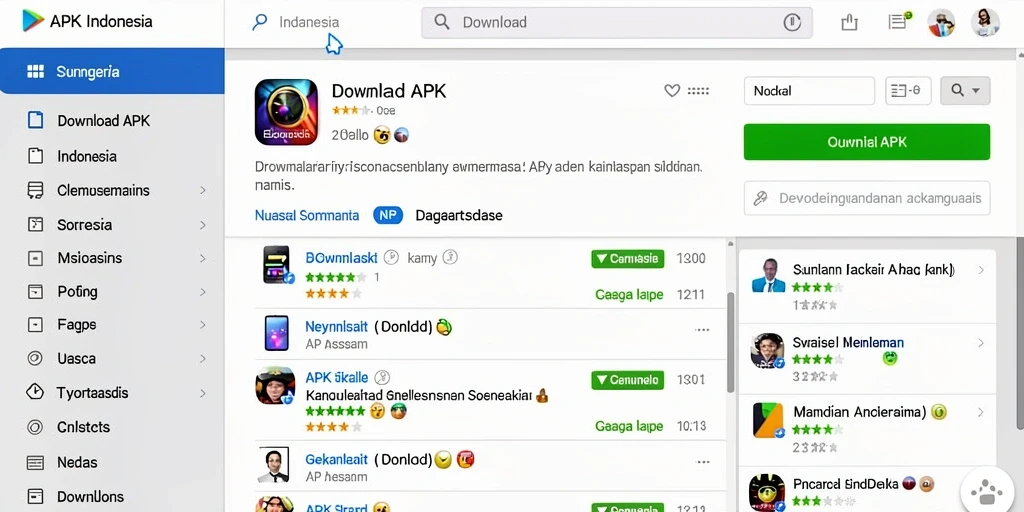Click the BOwnnlaskt phone app icon
Screen dimensions: 1024x512
[278, 265]
